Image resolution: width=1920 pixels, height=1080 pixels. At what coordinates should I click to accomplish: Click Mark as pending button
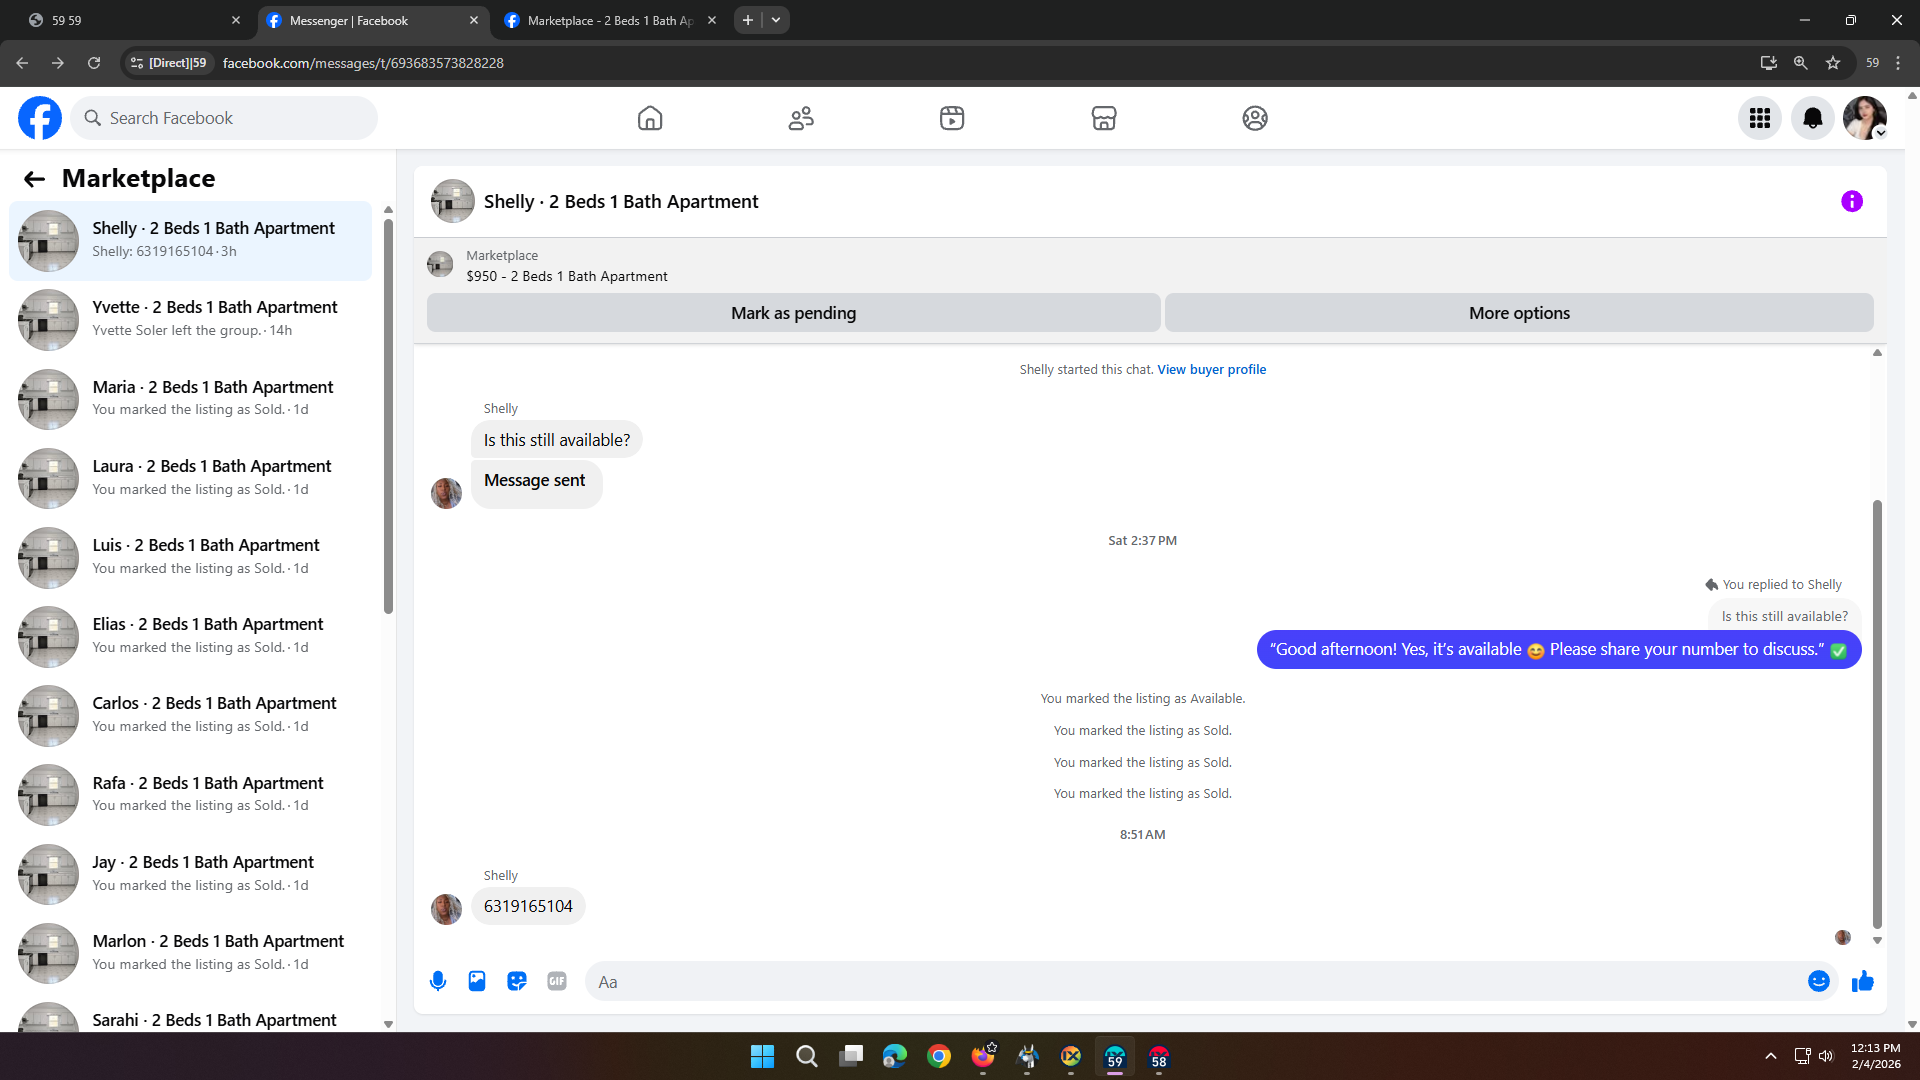793,313
